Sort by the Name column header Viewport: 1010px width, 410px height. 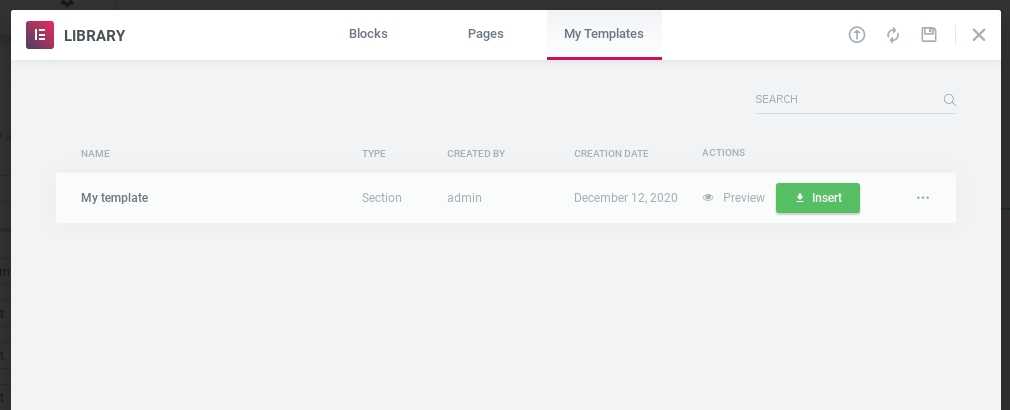95,154
